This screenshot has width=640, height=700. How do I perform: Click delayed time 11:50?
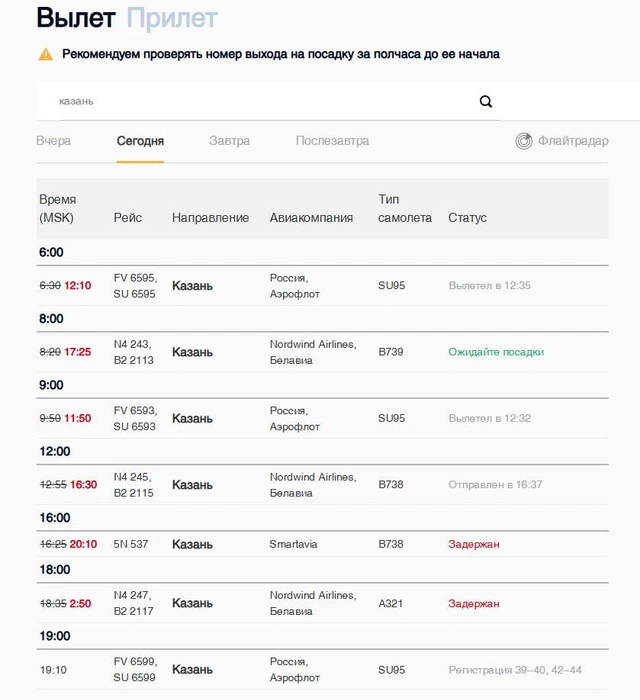point(78,418)
